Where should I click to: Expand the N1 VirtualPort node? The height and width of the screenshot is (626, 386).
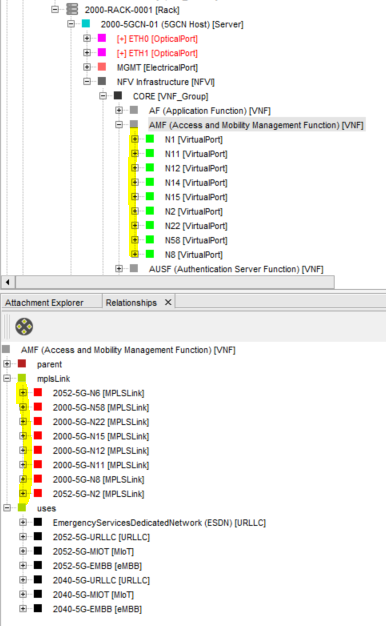[x=135, y=139]
